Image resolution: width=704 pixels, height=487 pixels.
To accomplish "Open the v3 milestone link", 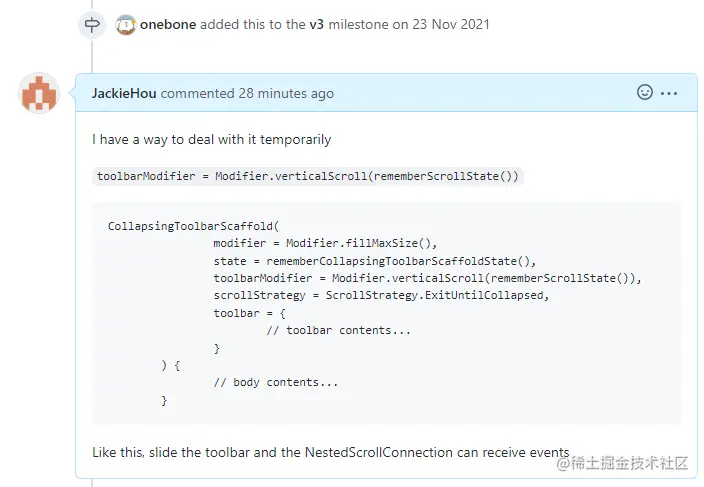I will (317, 24).
